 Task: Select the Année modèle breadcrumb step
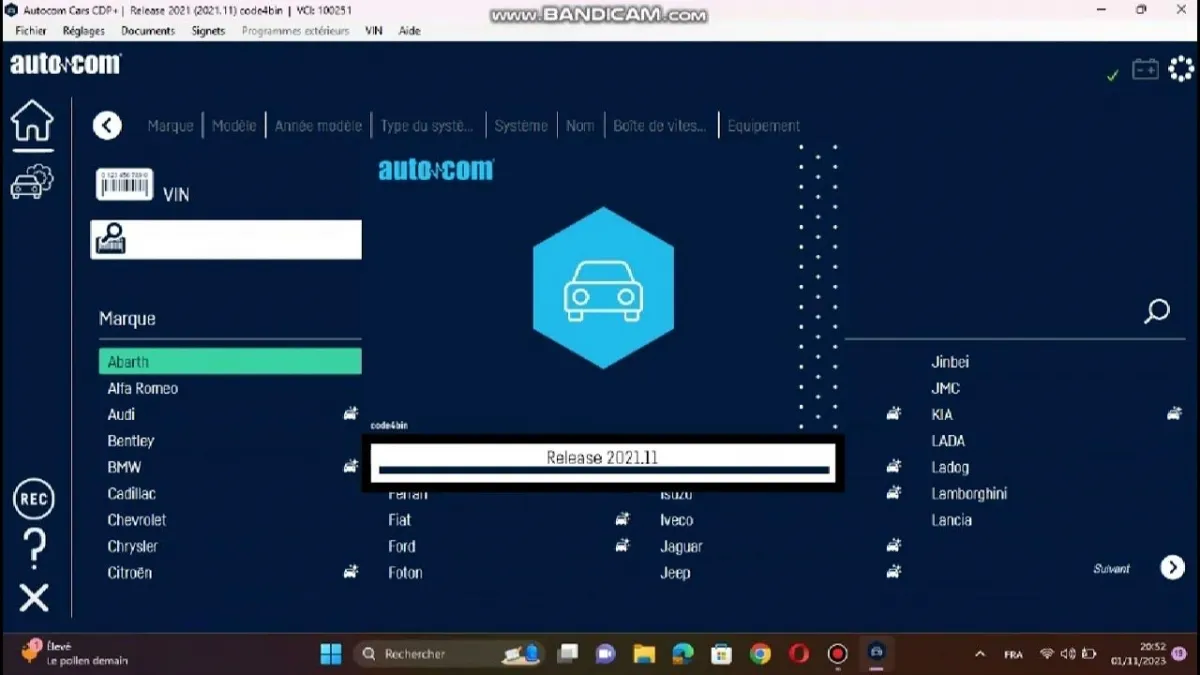coord(318,126)
